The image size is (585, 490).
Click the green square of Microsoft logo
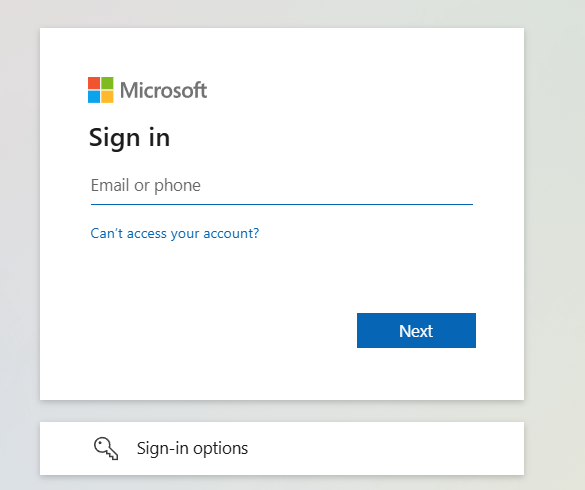107,83
